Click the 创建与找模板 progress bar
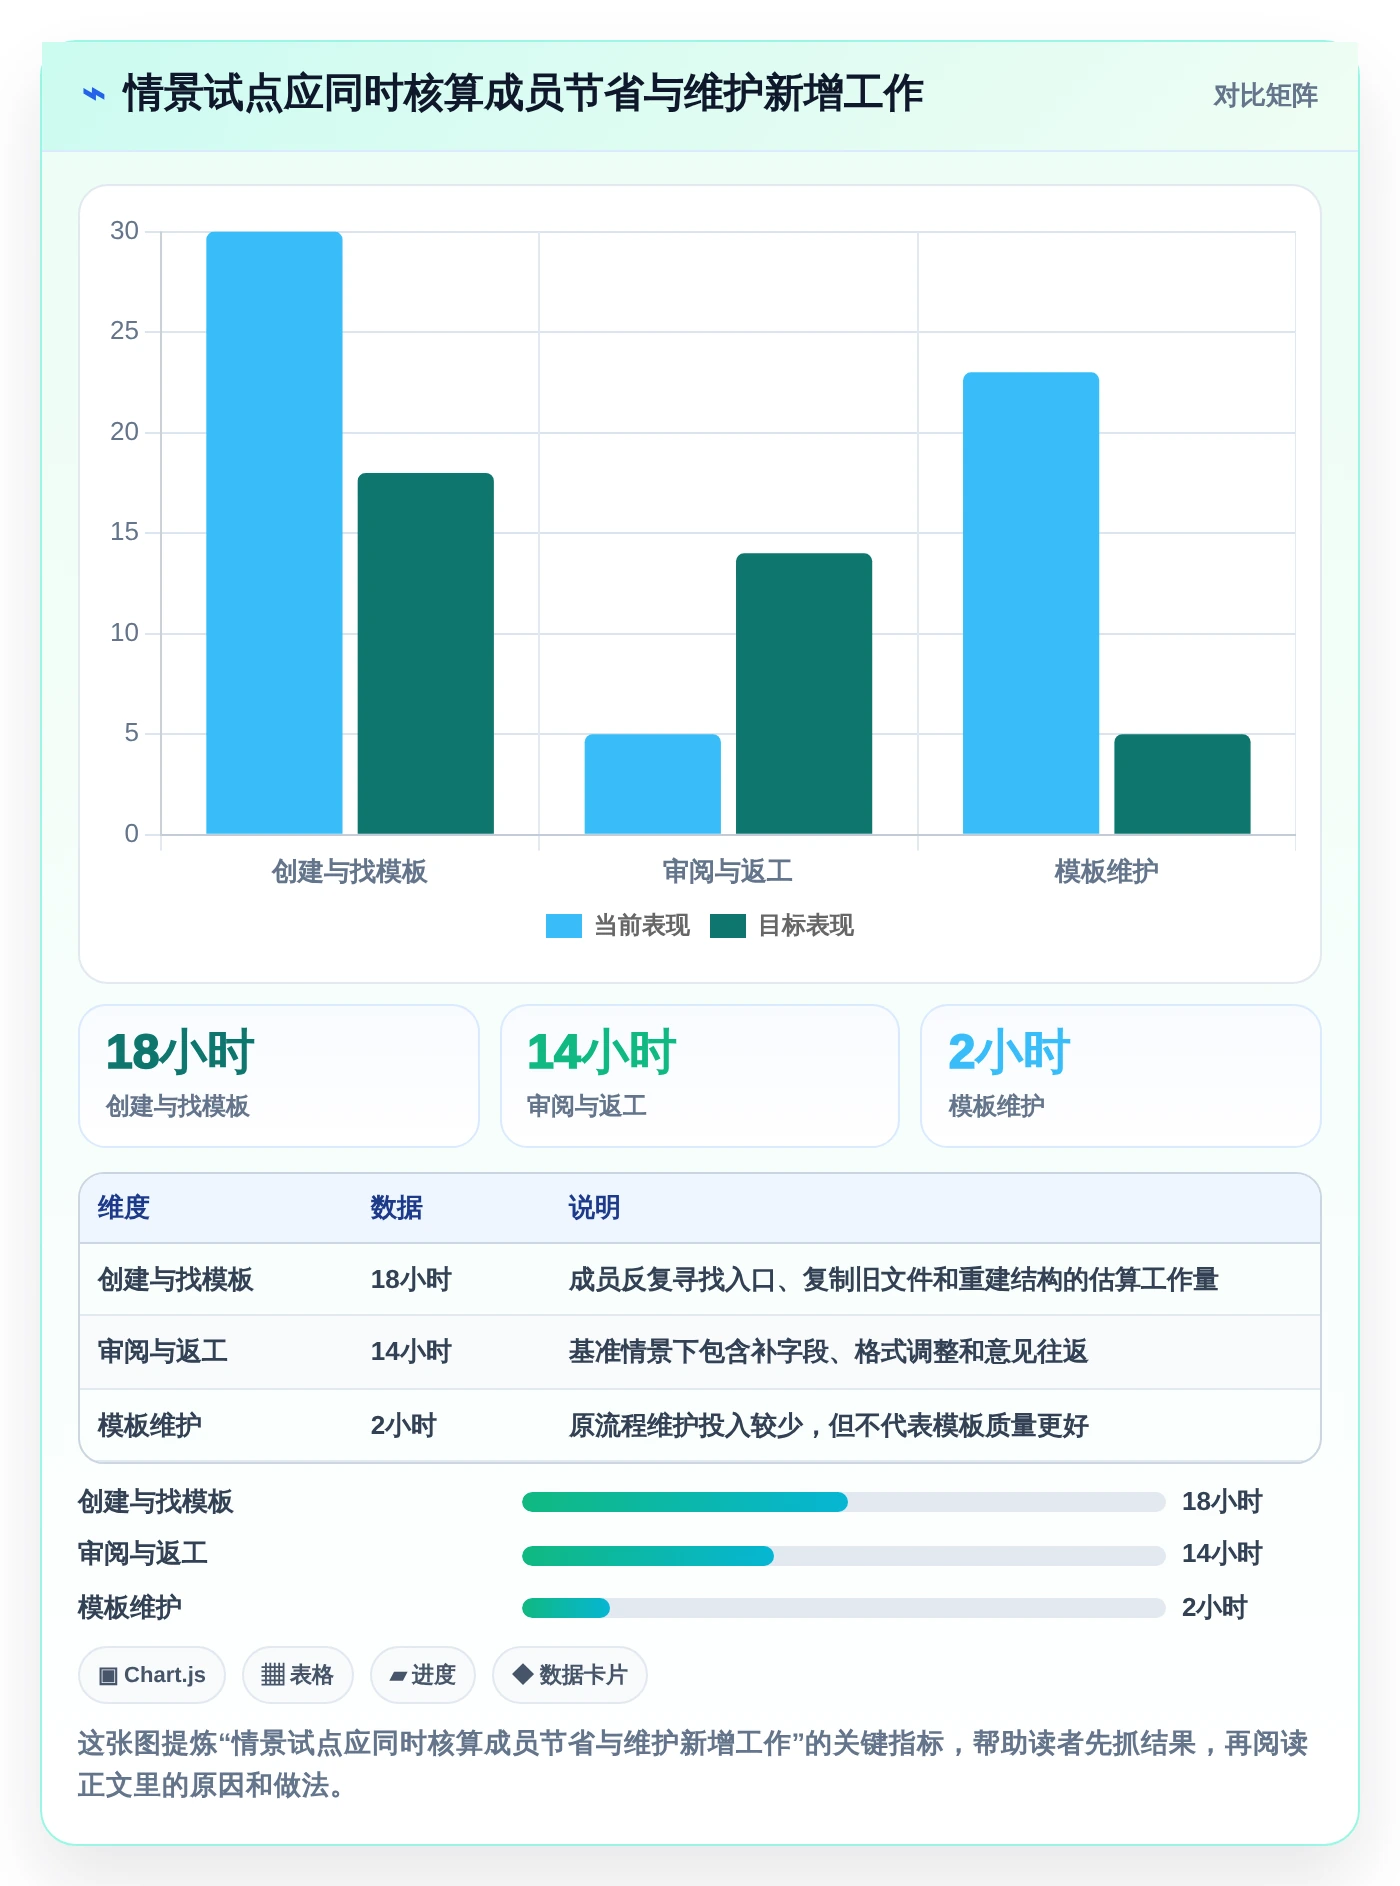The height and width of the screenshot is (1886, 1400). pyautogui.click(x=844, y=1502)
